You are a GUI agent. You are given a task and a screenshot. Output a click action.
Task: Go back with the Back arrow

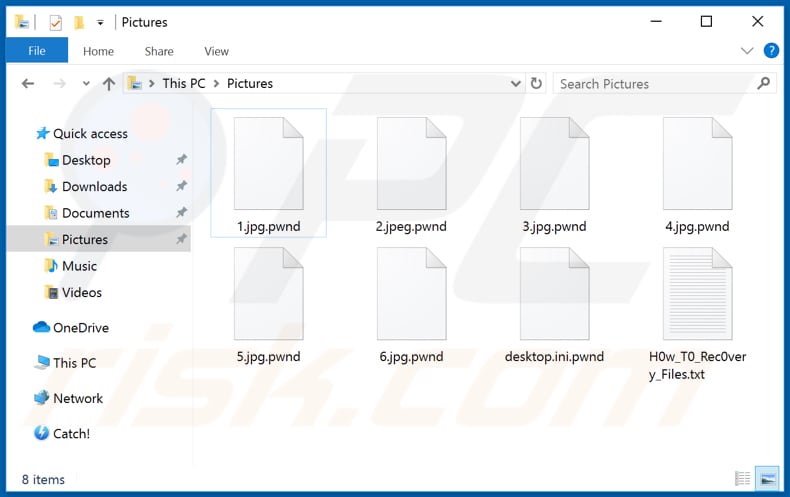click(28, 83)
